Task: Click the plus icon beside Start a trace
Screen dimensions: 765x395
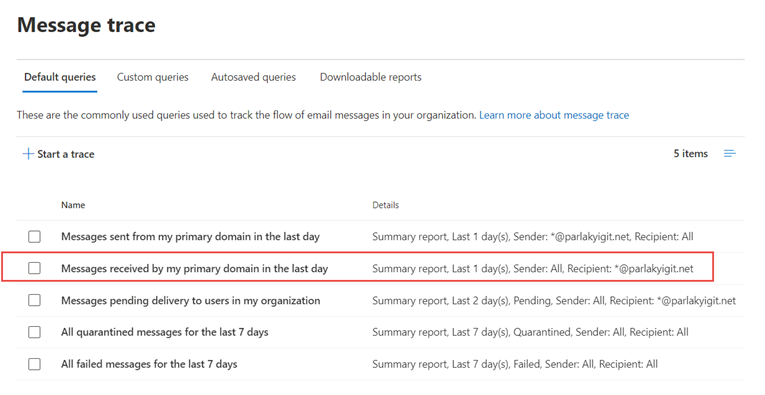Action: pyautogui.click(x=28, y=154)
